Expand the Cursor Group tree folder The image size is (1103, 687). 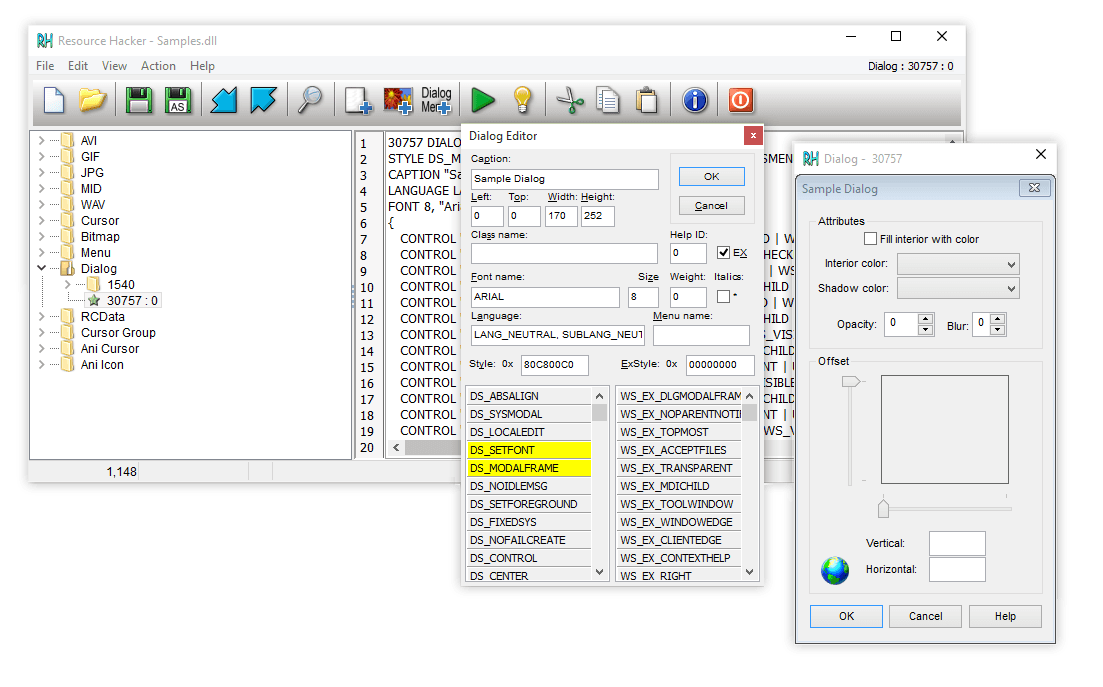point(42,333)
